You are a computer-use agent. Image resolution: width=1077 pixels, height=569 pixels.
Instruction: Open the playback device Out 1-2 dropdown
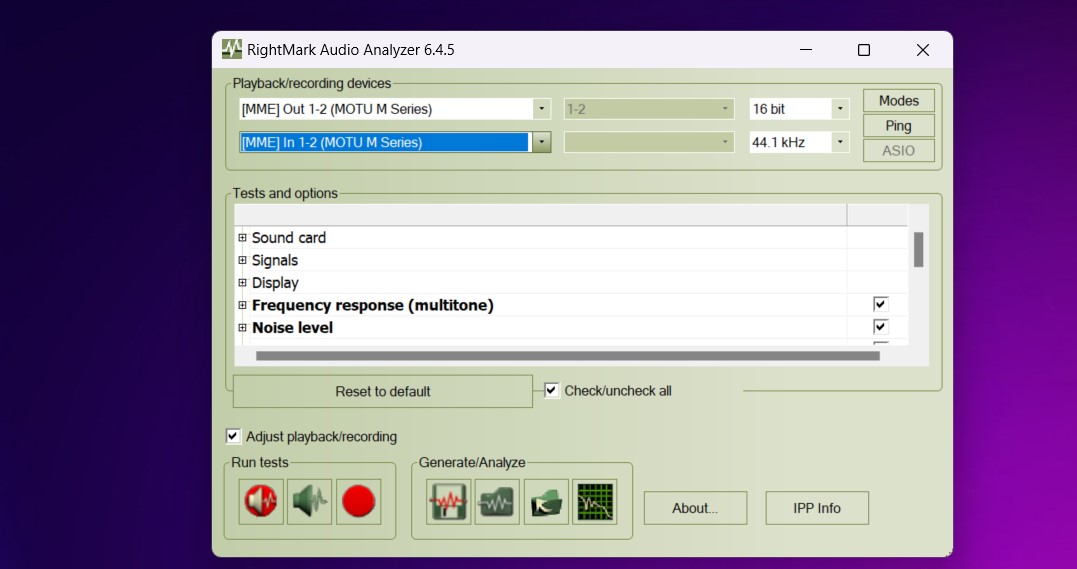tap(541, 109)
